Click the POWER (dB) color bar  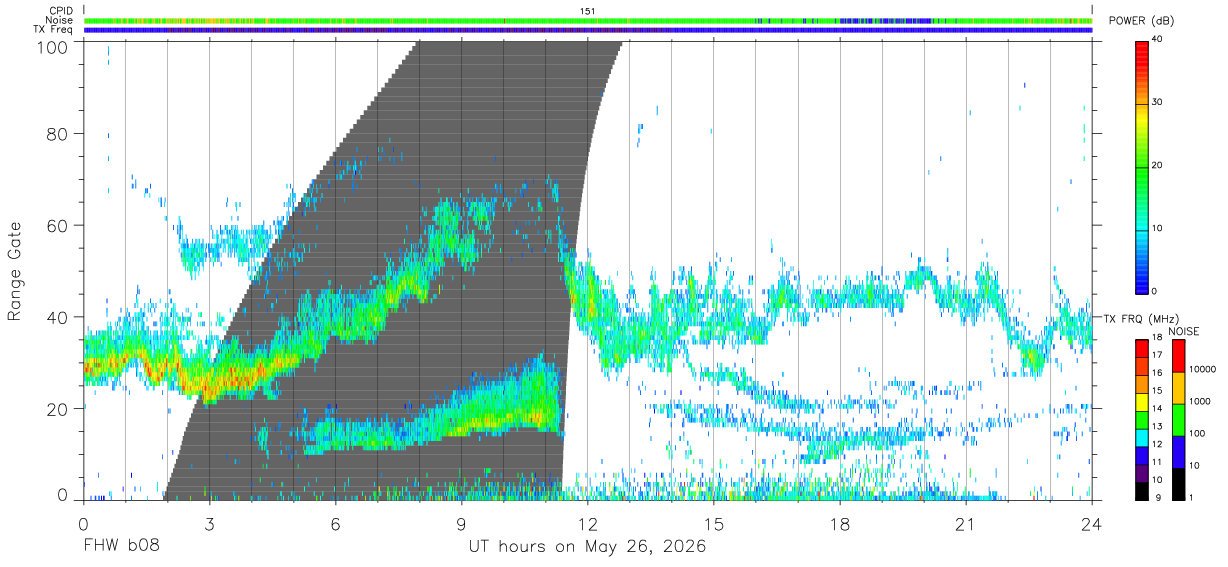click(1141, 166)
